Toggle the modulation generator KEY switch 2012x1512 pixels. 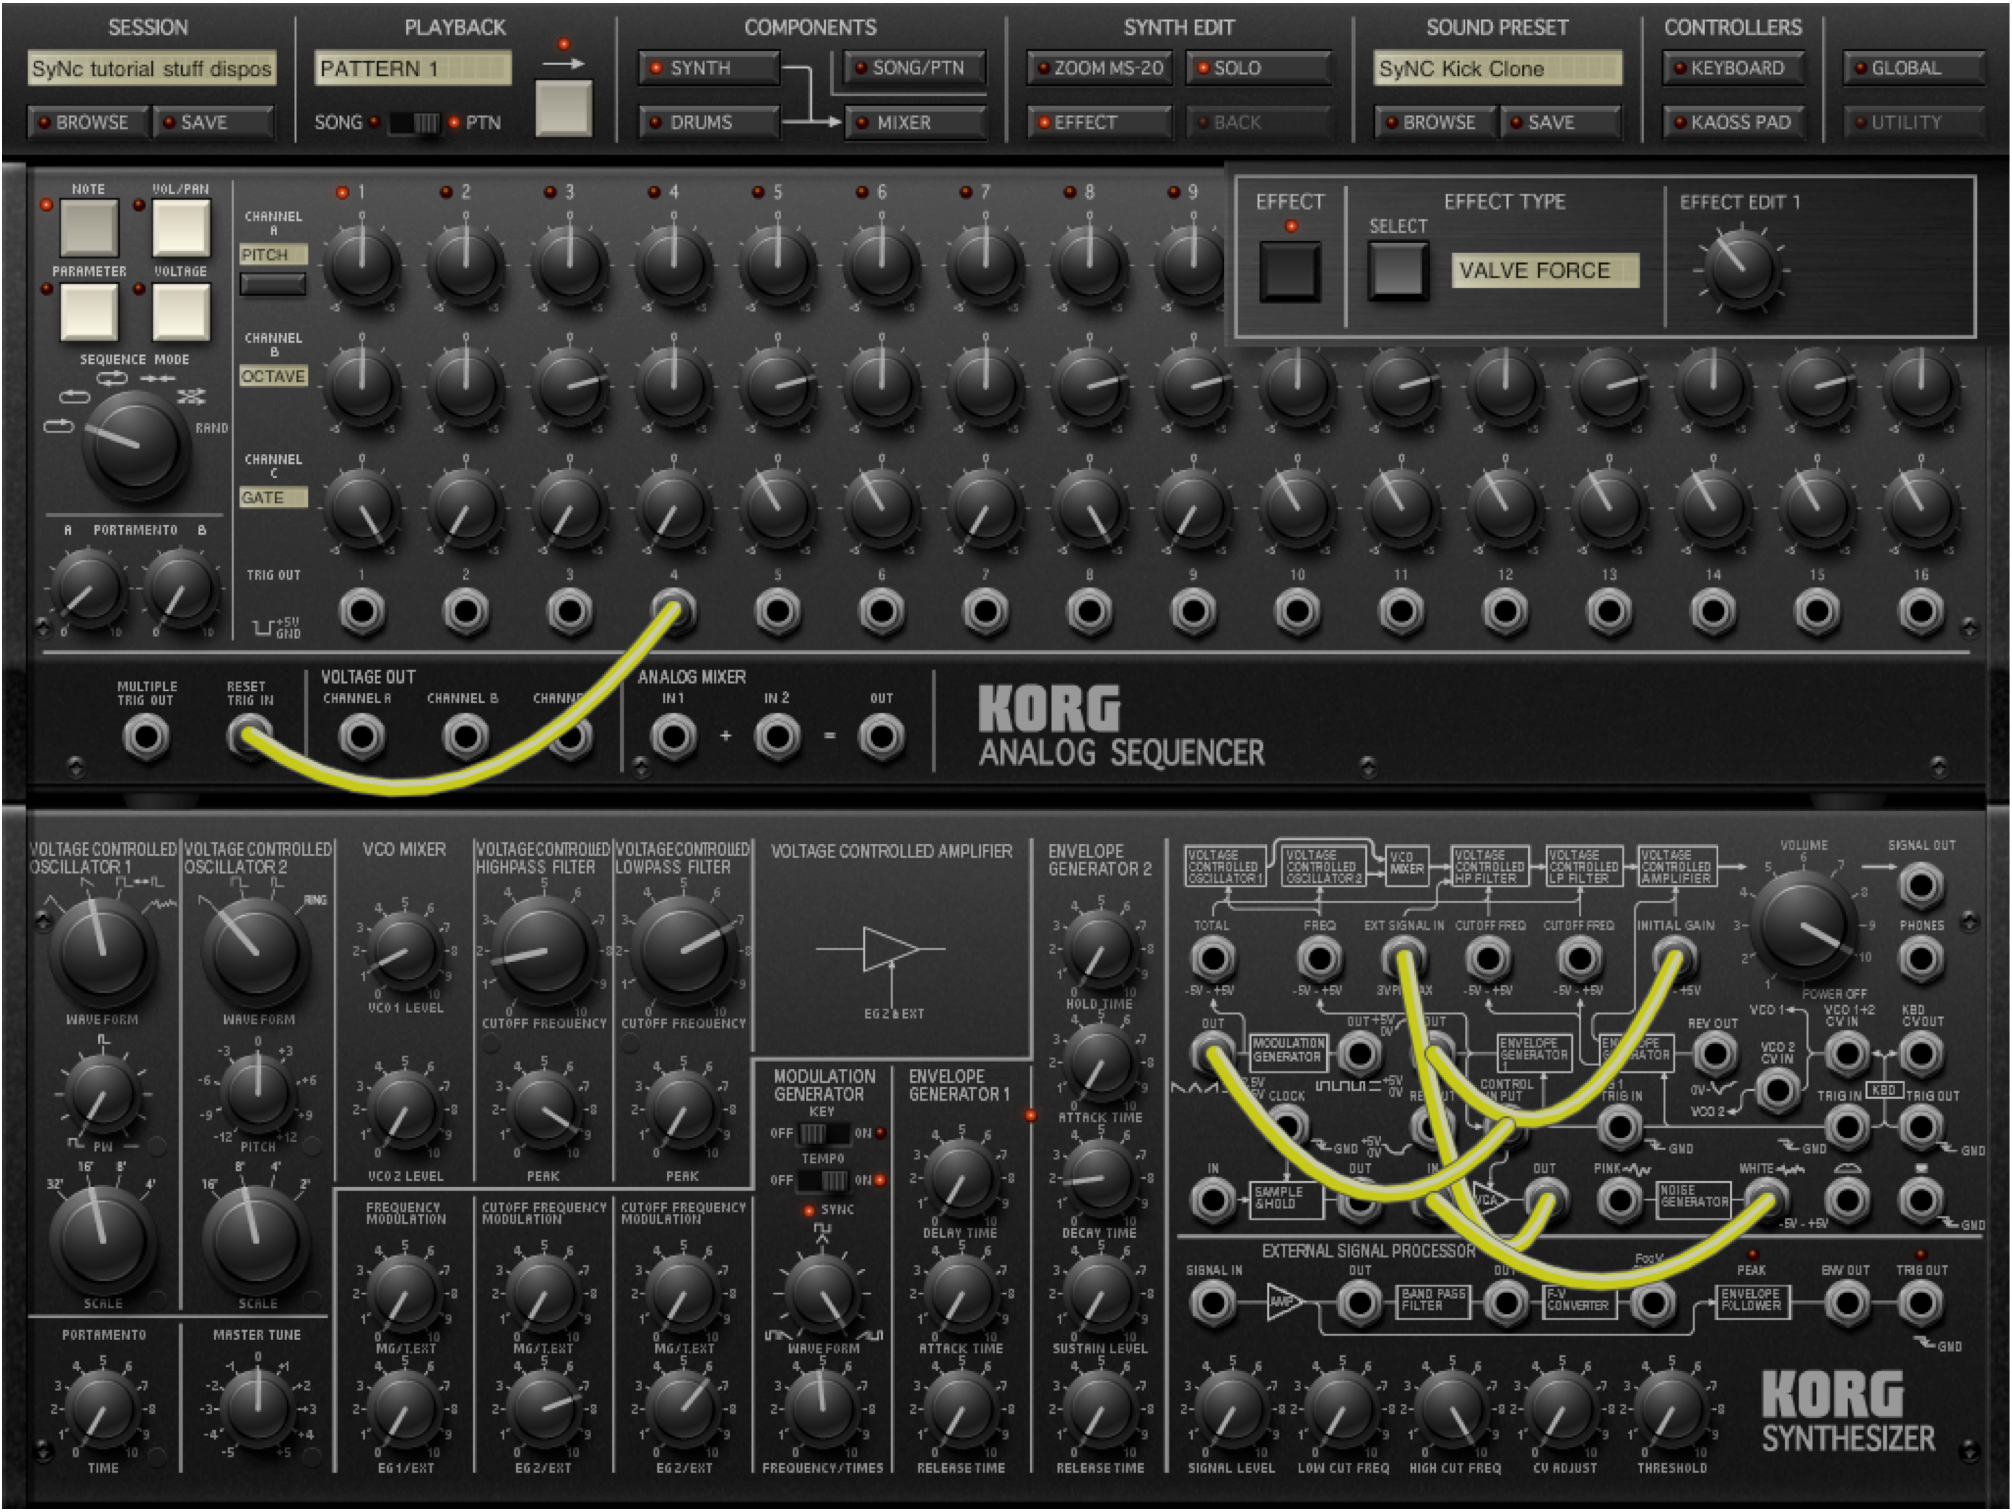pos(825,1133)
